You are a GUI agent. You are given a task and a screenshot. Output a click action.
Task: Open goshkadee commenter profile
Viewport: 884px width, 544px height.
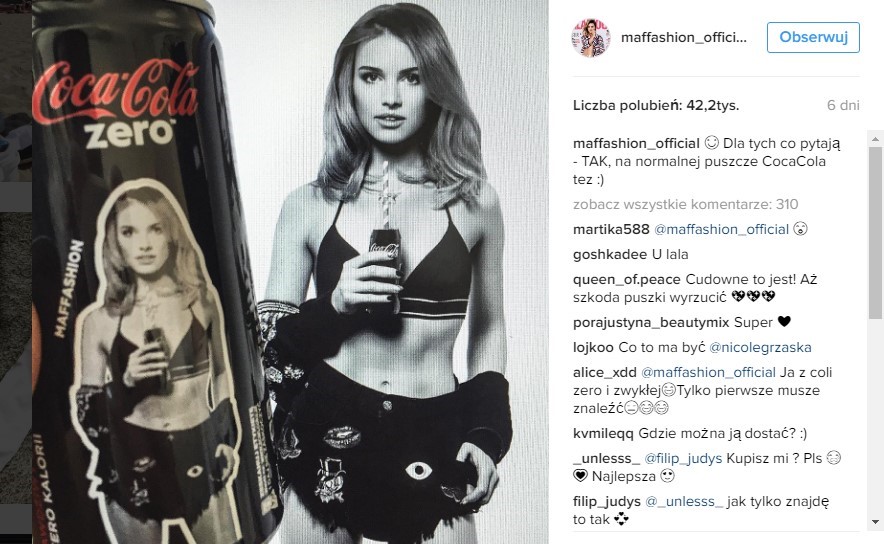611,254
